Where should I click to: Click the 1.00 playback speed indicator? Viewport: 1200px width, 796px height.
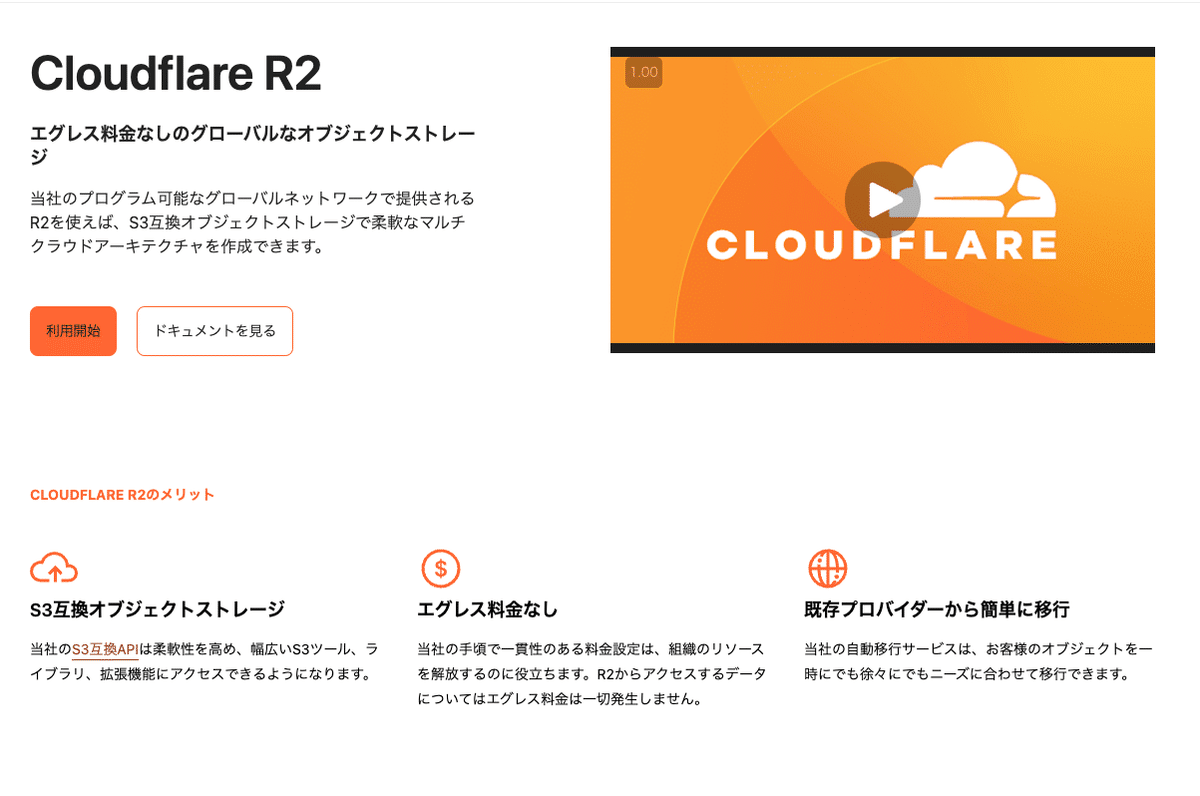643,71
